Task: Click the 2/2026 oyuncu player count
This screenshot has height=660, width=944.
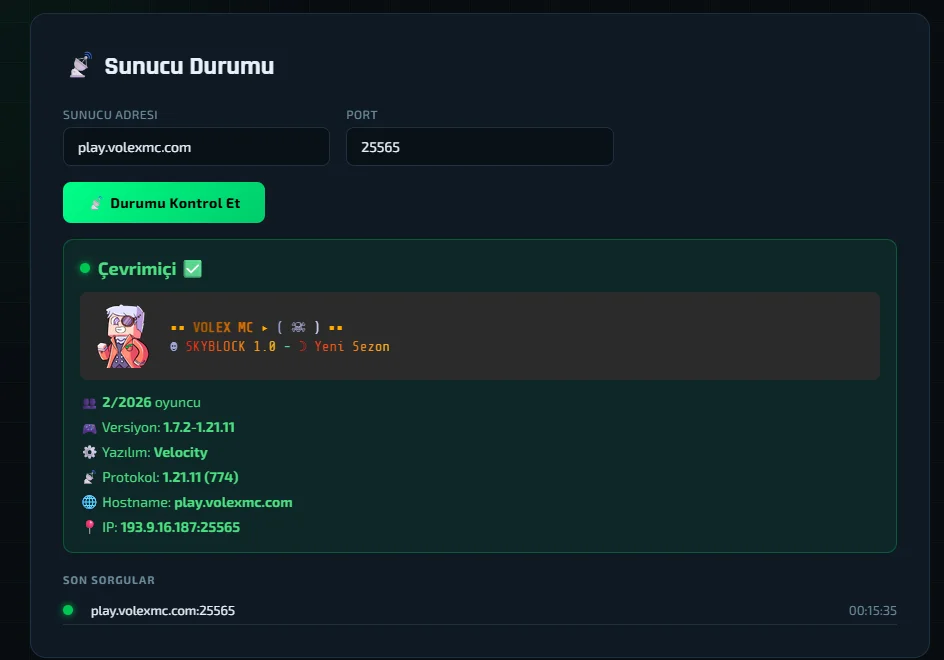Action: click(151, 402)
